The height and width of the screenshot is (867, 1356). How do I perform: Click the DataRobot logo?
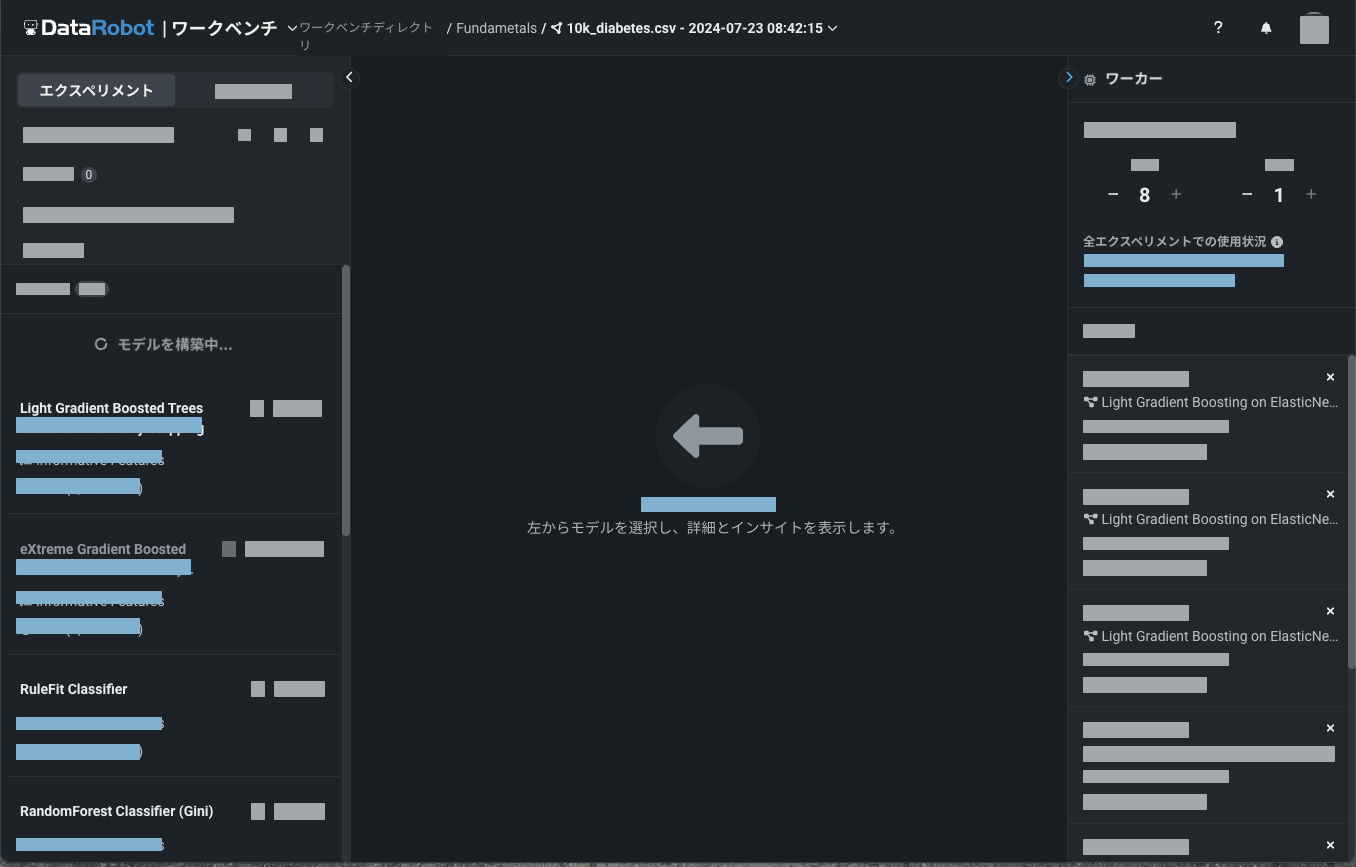coord(88,28)
